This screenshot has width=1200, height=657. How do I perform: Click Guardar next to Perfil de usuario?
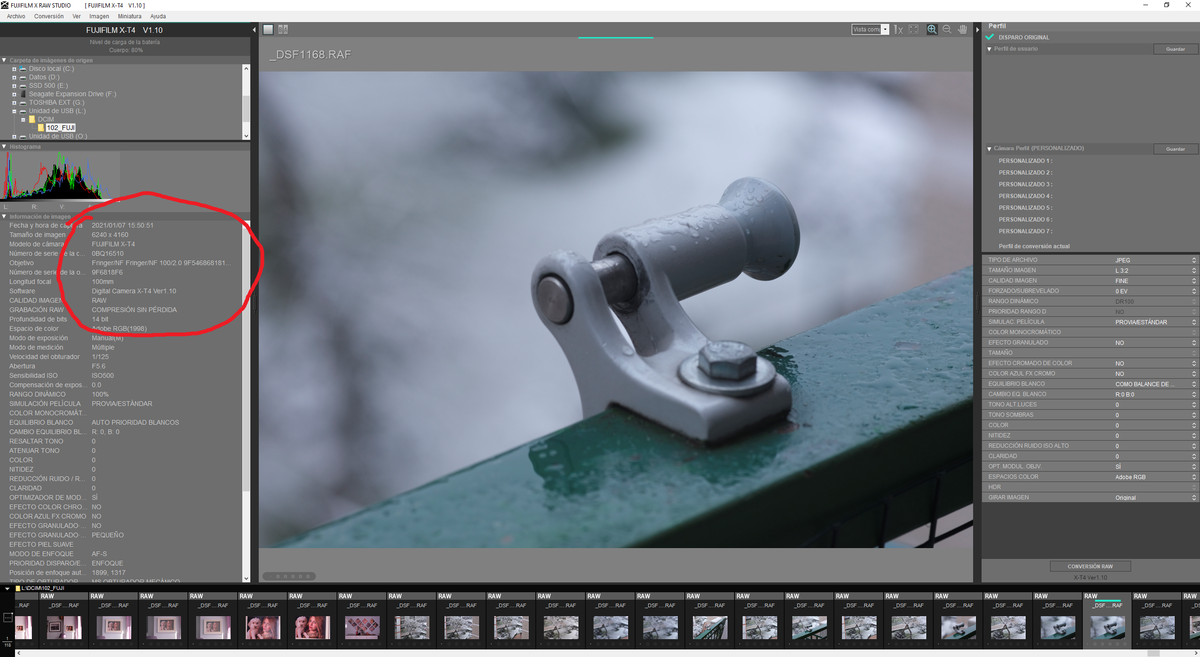(1174, 49)
